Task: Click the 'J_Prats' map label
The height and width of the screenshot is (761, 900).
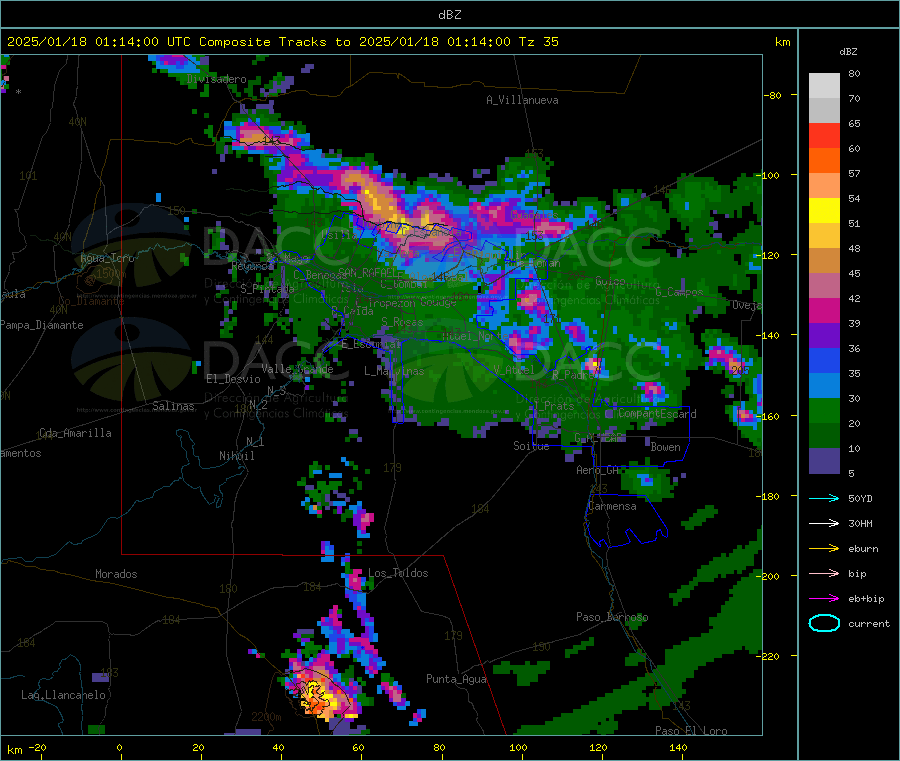Action: tap(553, 406)
